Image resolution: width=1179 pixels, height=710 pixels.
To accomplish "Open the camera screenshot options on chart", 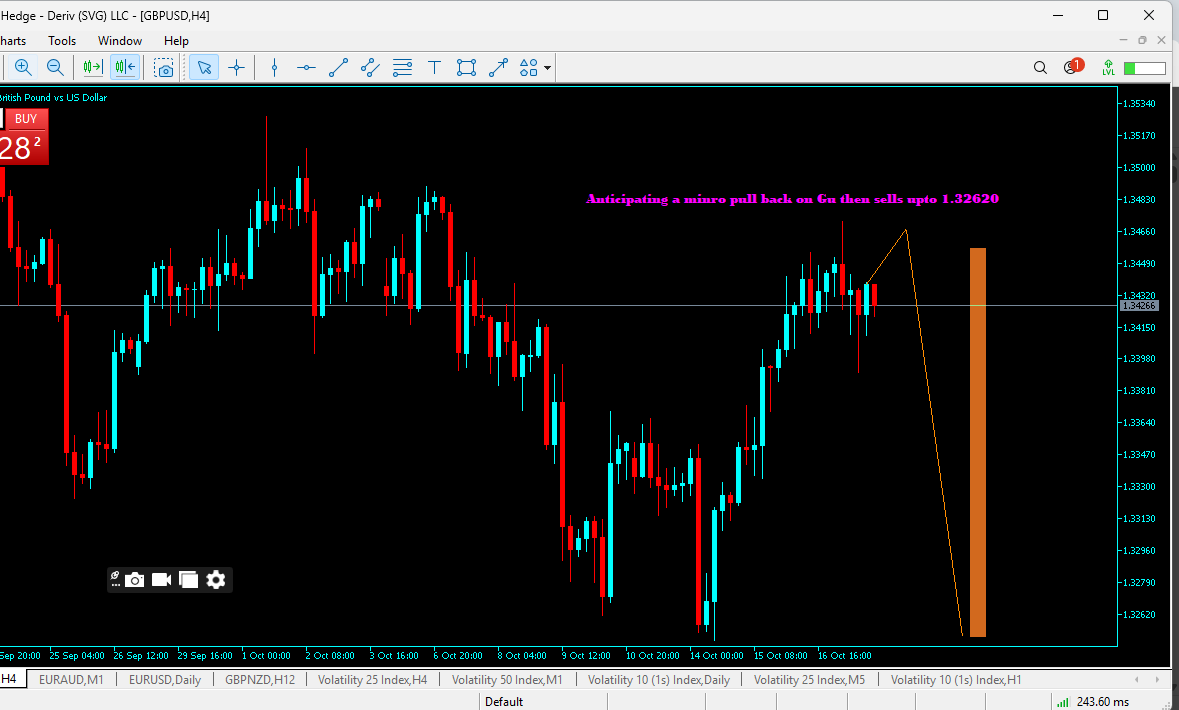I will point(134,579).
